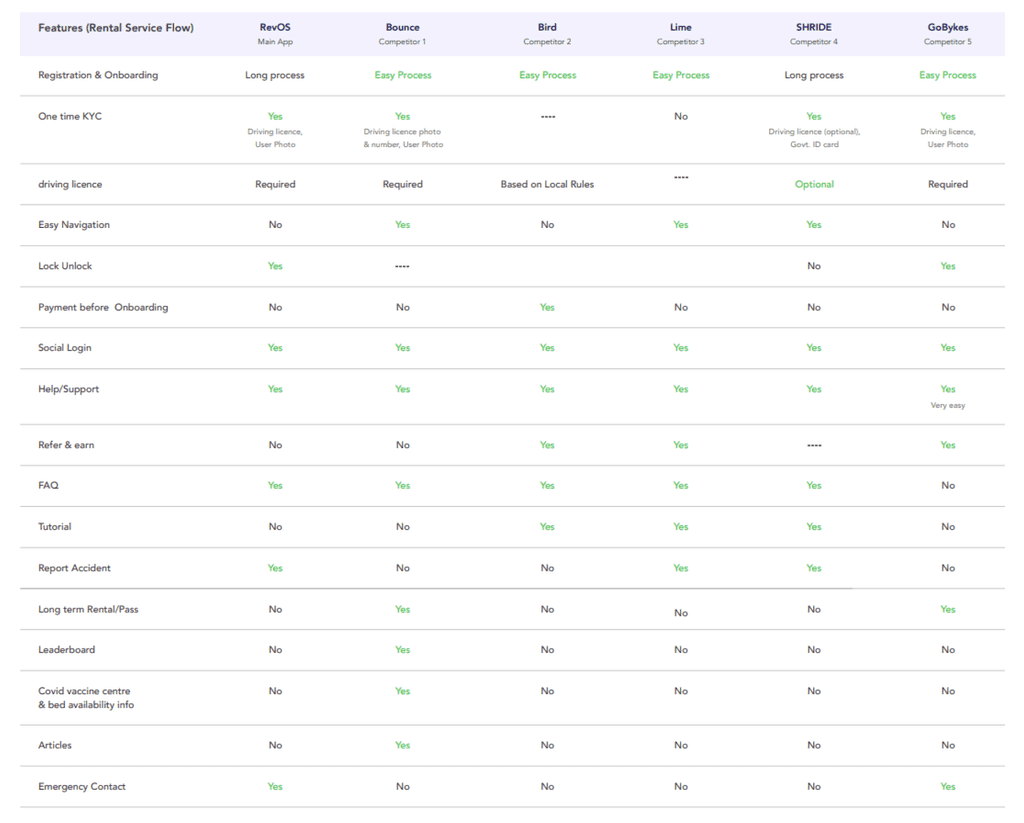
Task: Click 'Competitor 5' subtitle under GoBykes
Action: point(948,42)
